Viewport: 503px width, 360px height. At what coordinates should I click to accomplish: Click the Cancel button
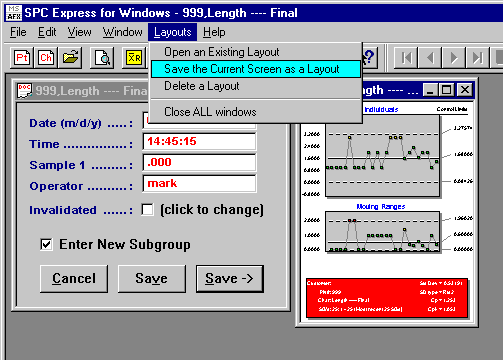click(x=74, y=279)
